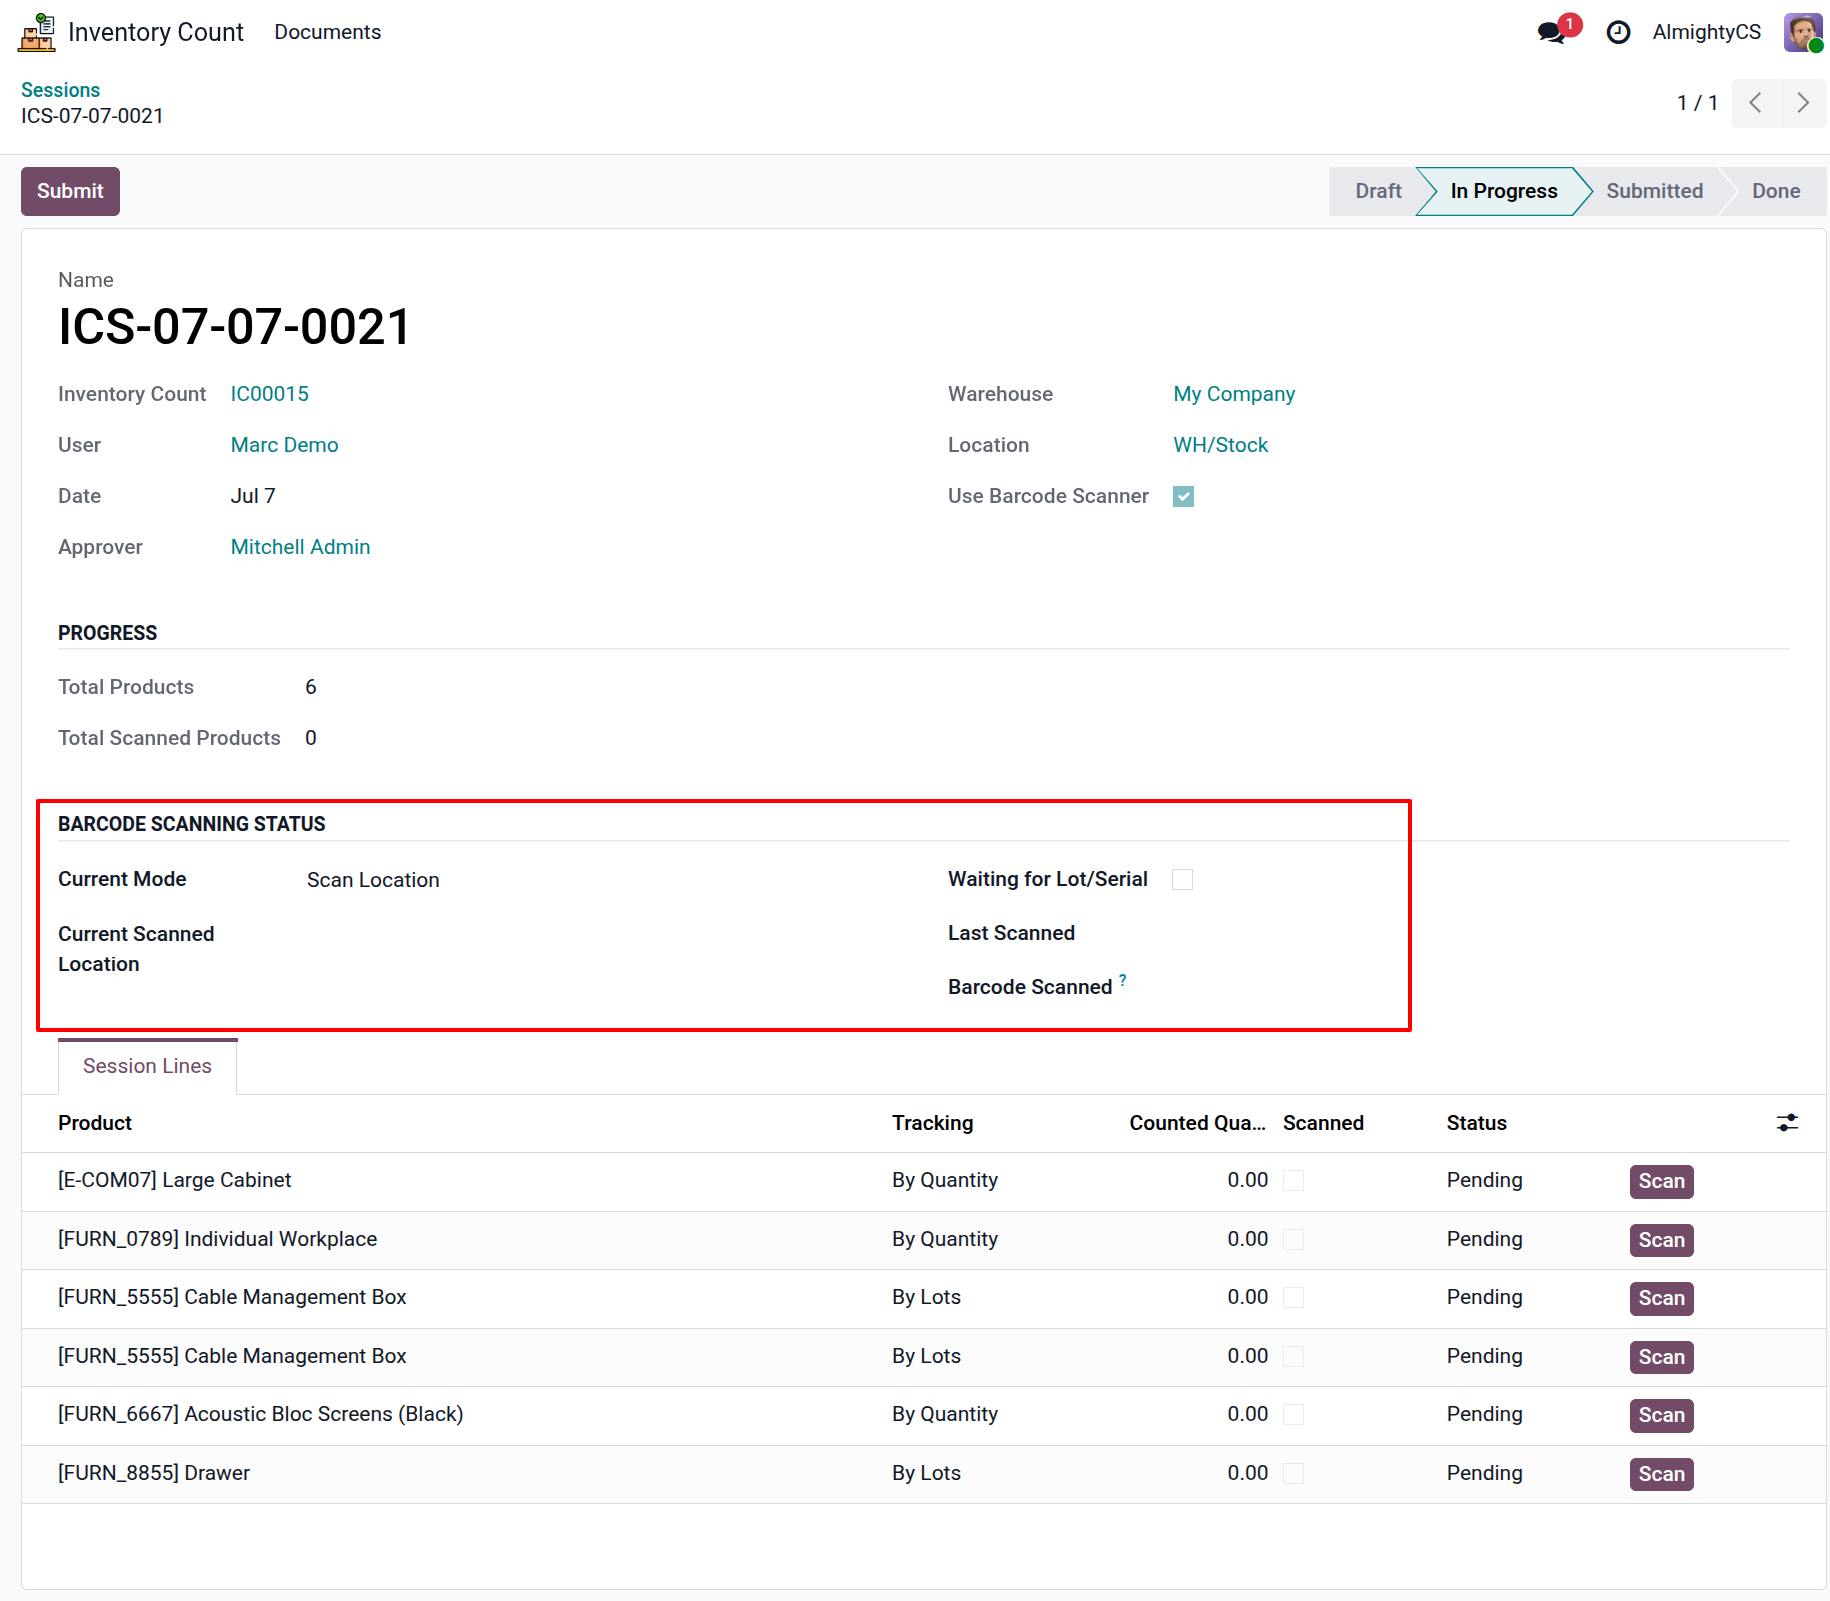Select the Session Lines tab
This screenshot has height=1601, width=1830.
click(147, 1066)
